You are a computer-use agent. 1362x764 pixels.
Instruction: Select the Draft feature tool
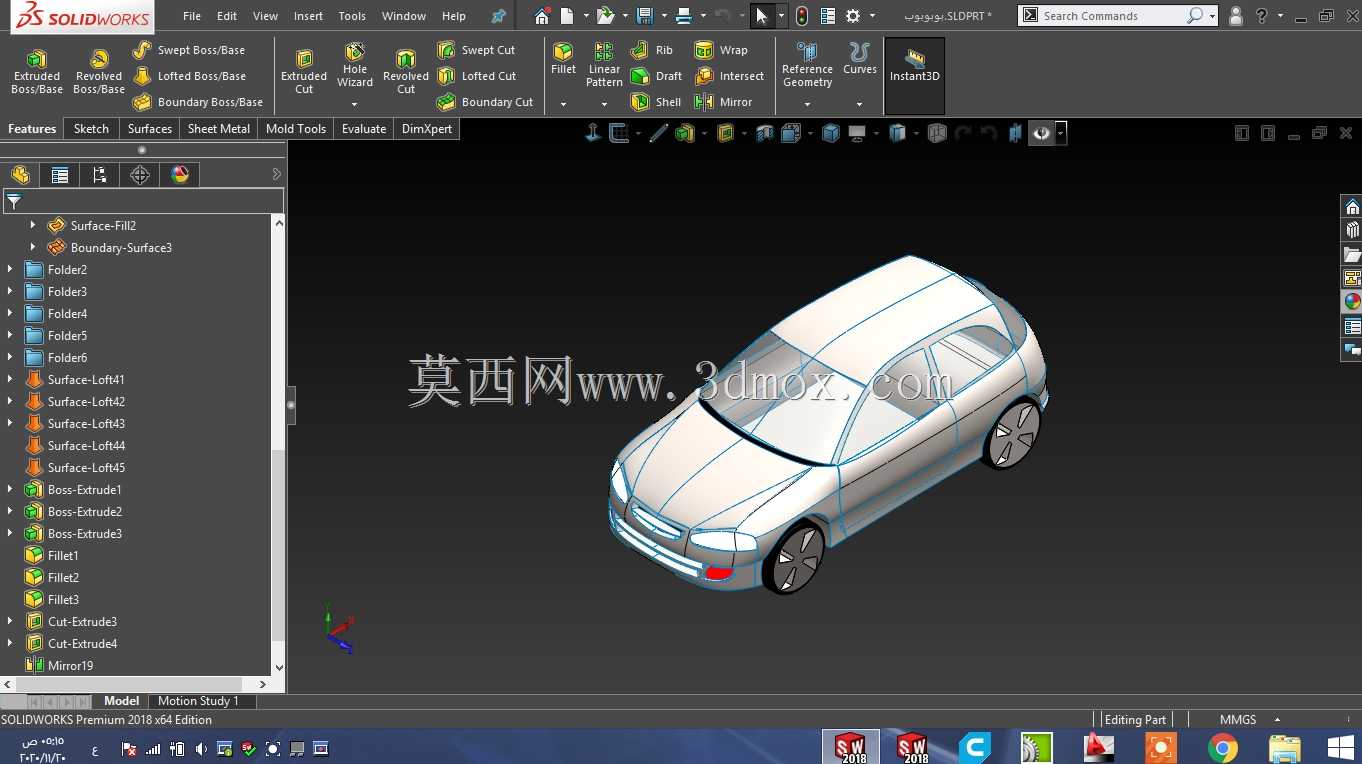click(656, 76)
